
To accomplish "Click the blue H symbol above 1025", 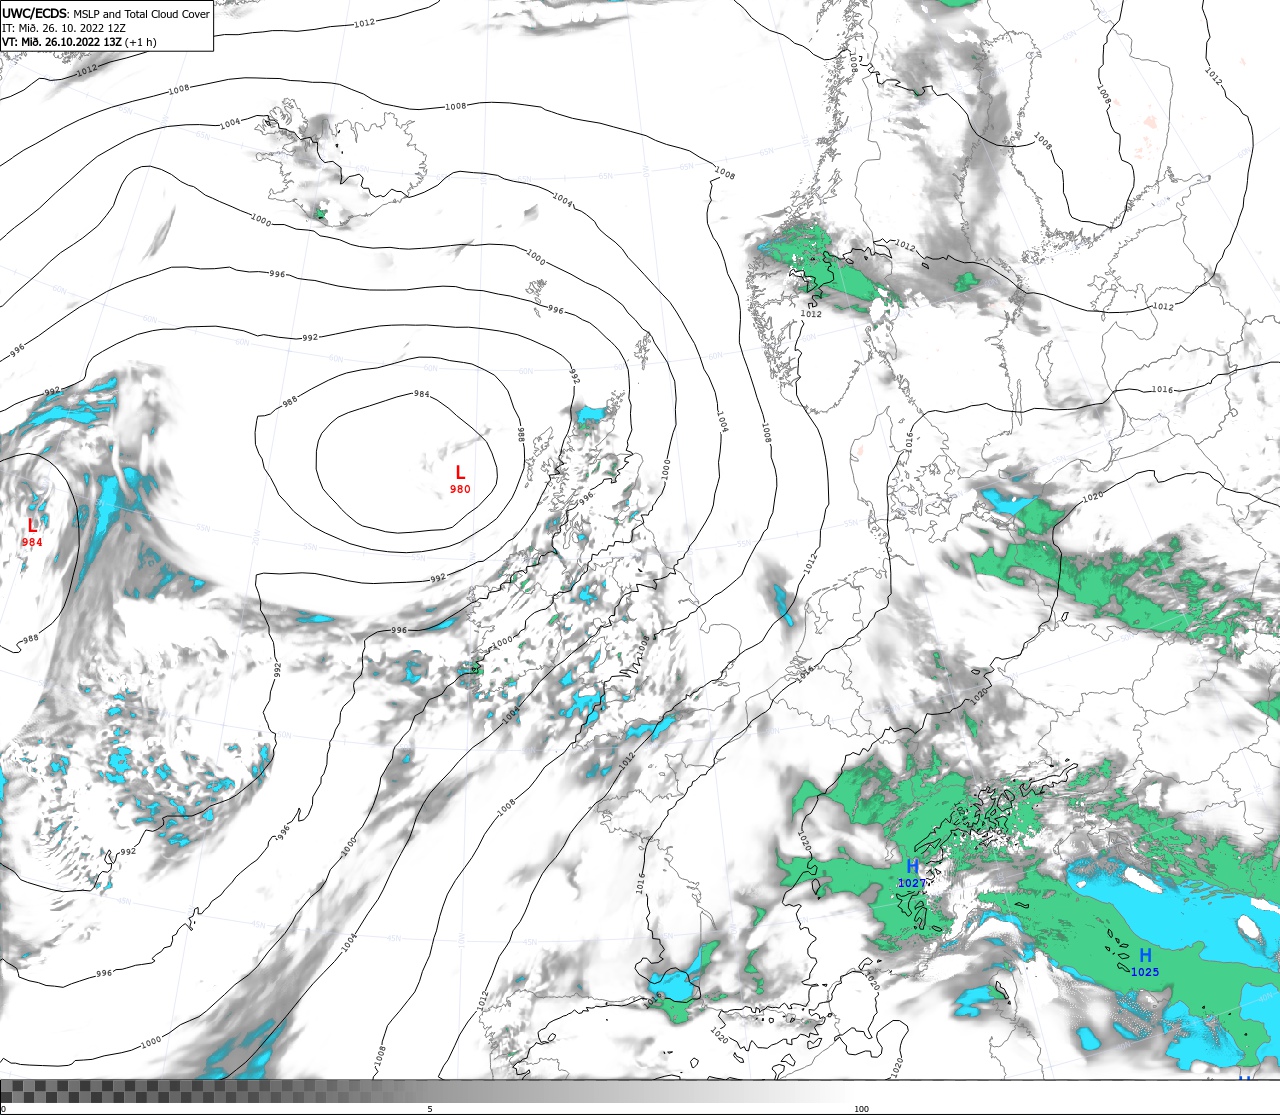I will click(x=1145, y=956).
